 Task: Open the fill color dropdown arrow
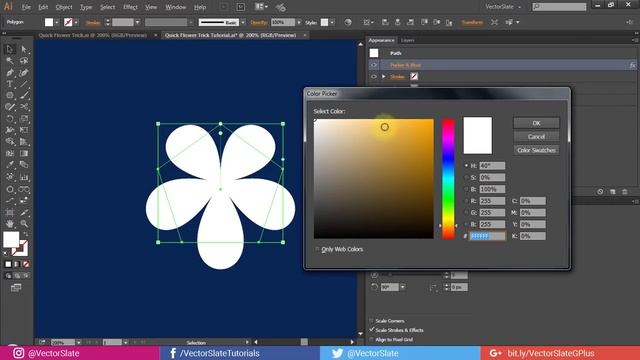[x=57, y=22]
